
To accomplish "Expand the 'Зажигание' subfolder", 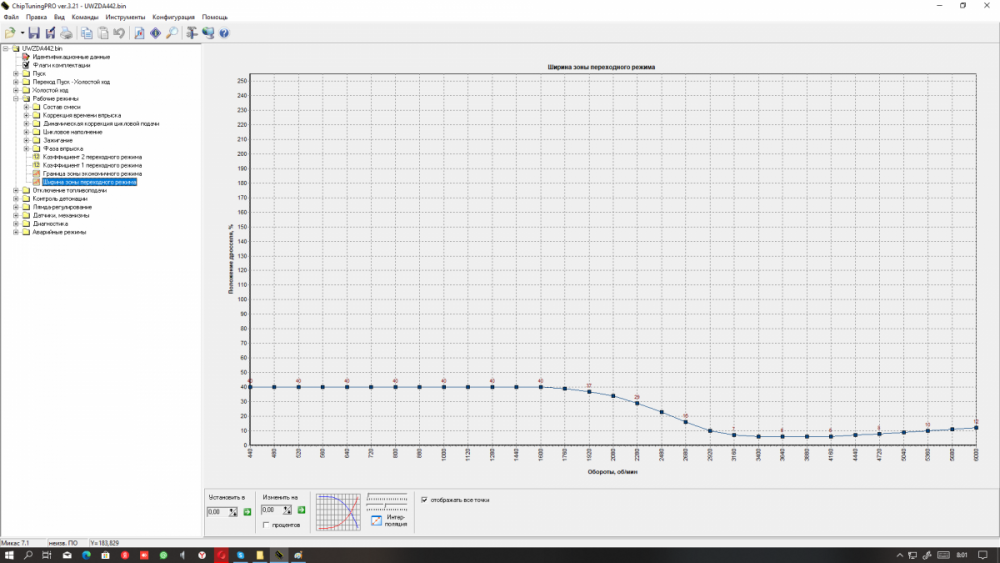I will pos(26,140).
